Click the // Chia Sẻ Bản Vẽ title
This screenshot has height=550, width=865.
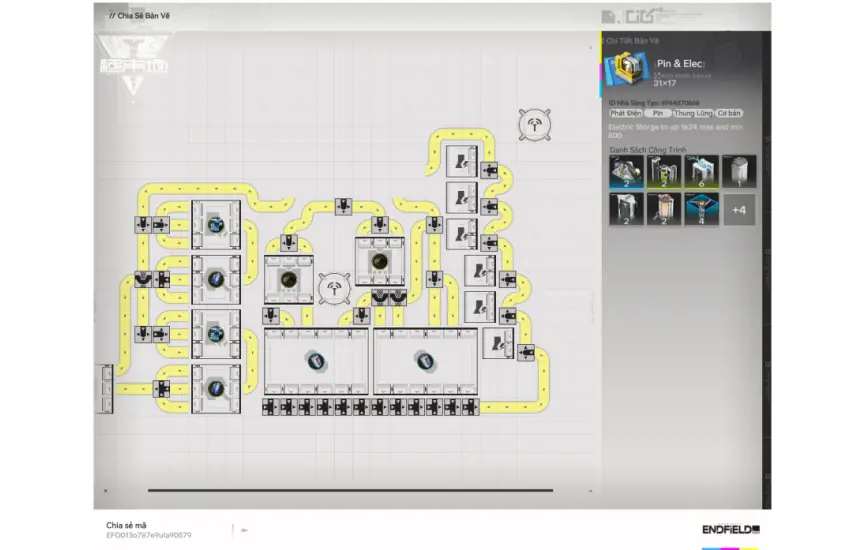[140, 15]
